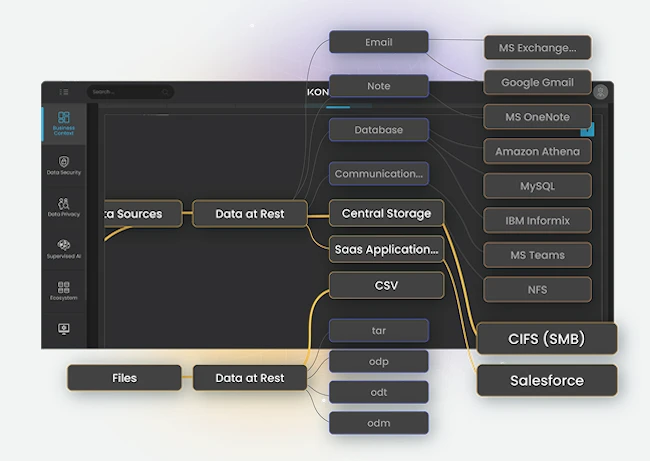
Task: Select the Ecosystem sidebar icon
Action: click(63, 291)
